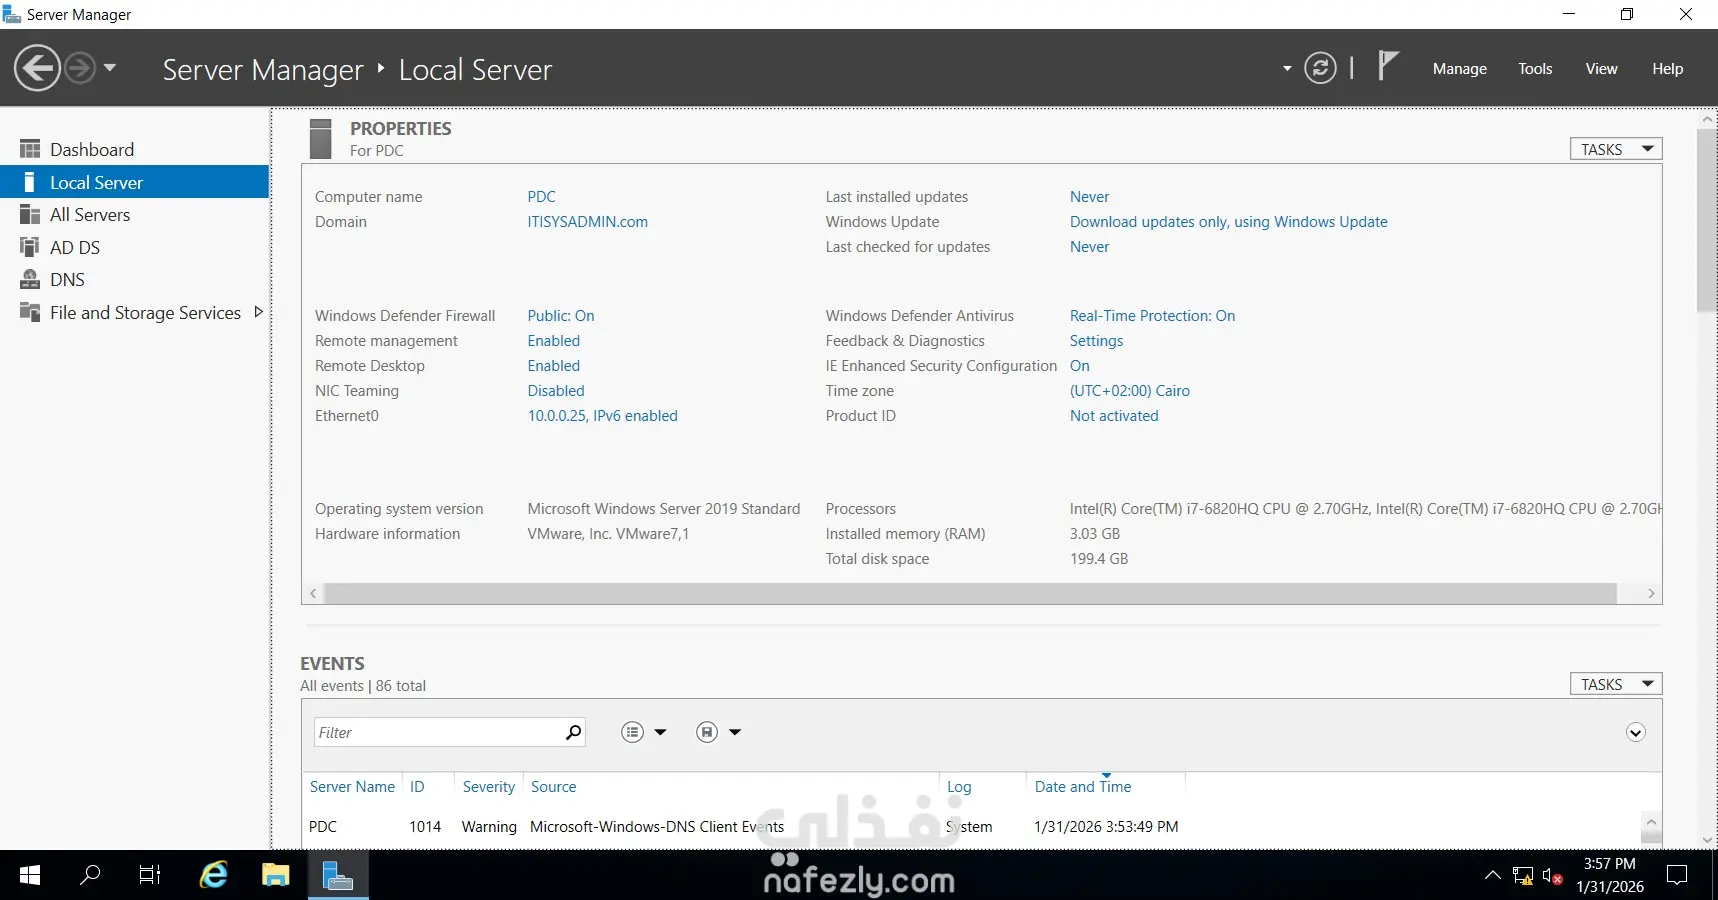Click Real-Time Protection: On link
Screen dimensions: 1718x900
coord(1152,316)
